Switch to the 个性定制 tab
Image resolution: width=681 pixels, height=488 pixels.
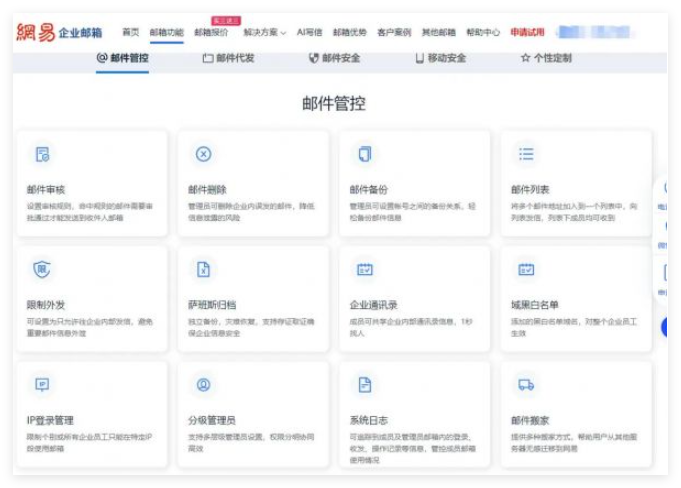click(546, 58)
